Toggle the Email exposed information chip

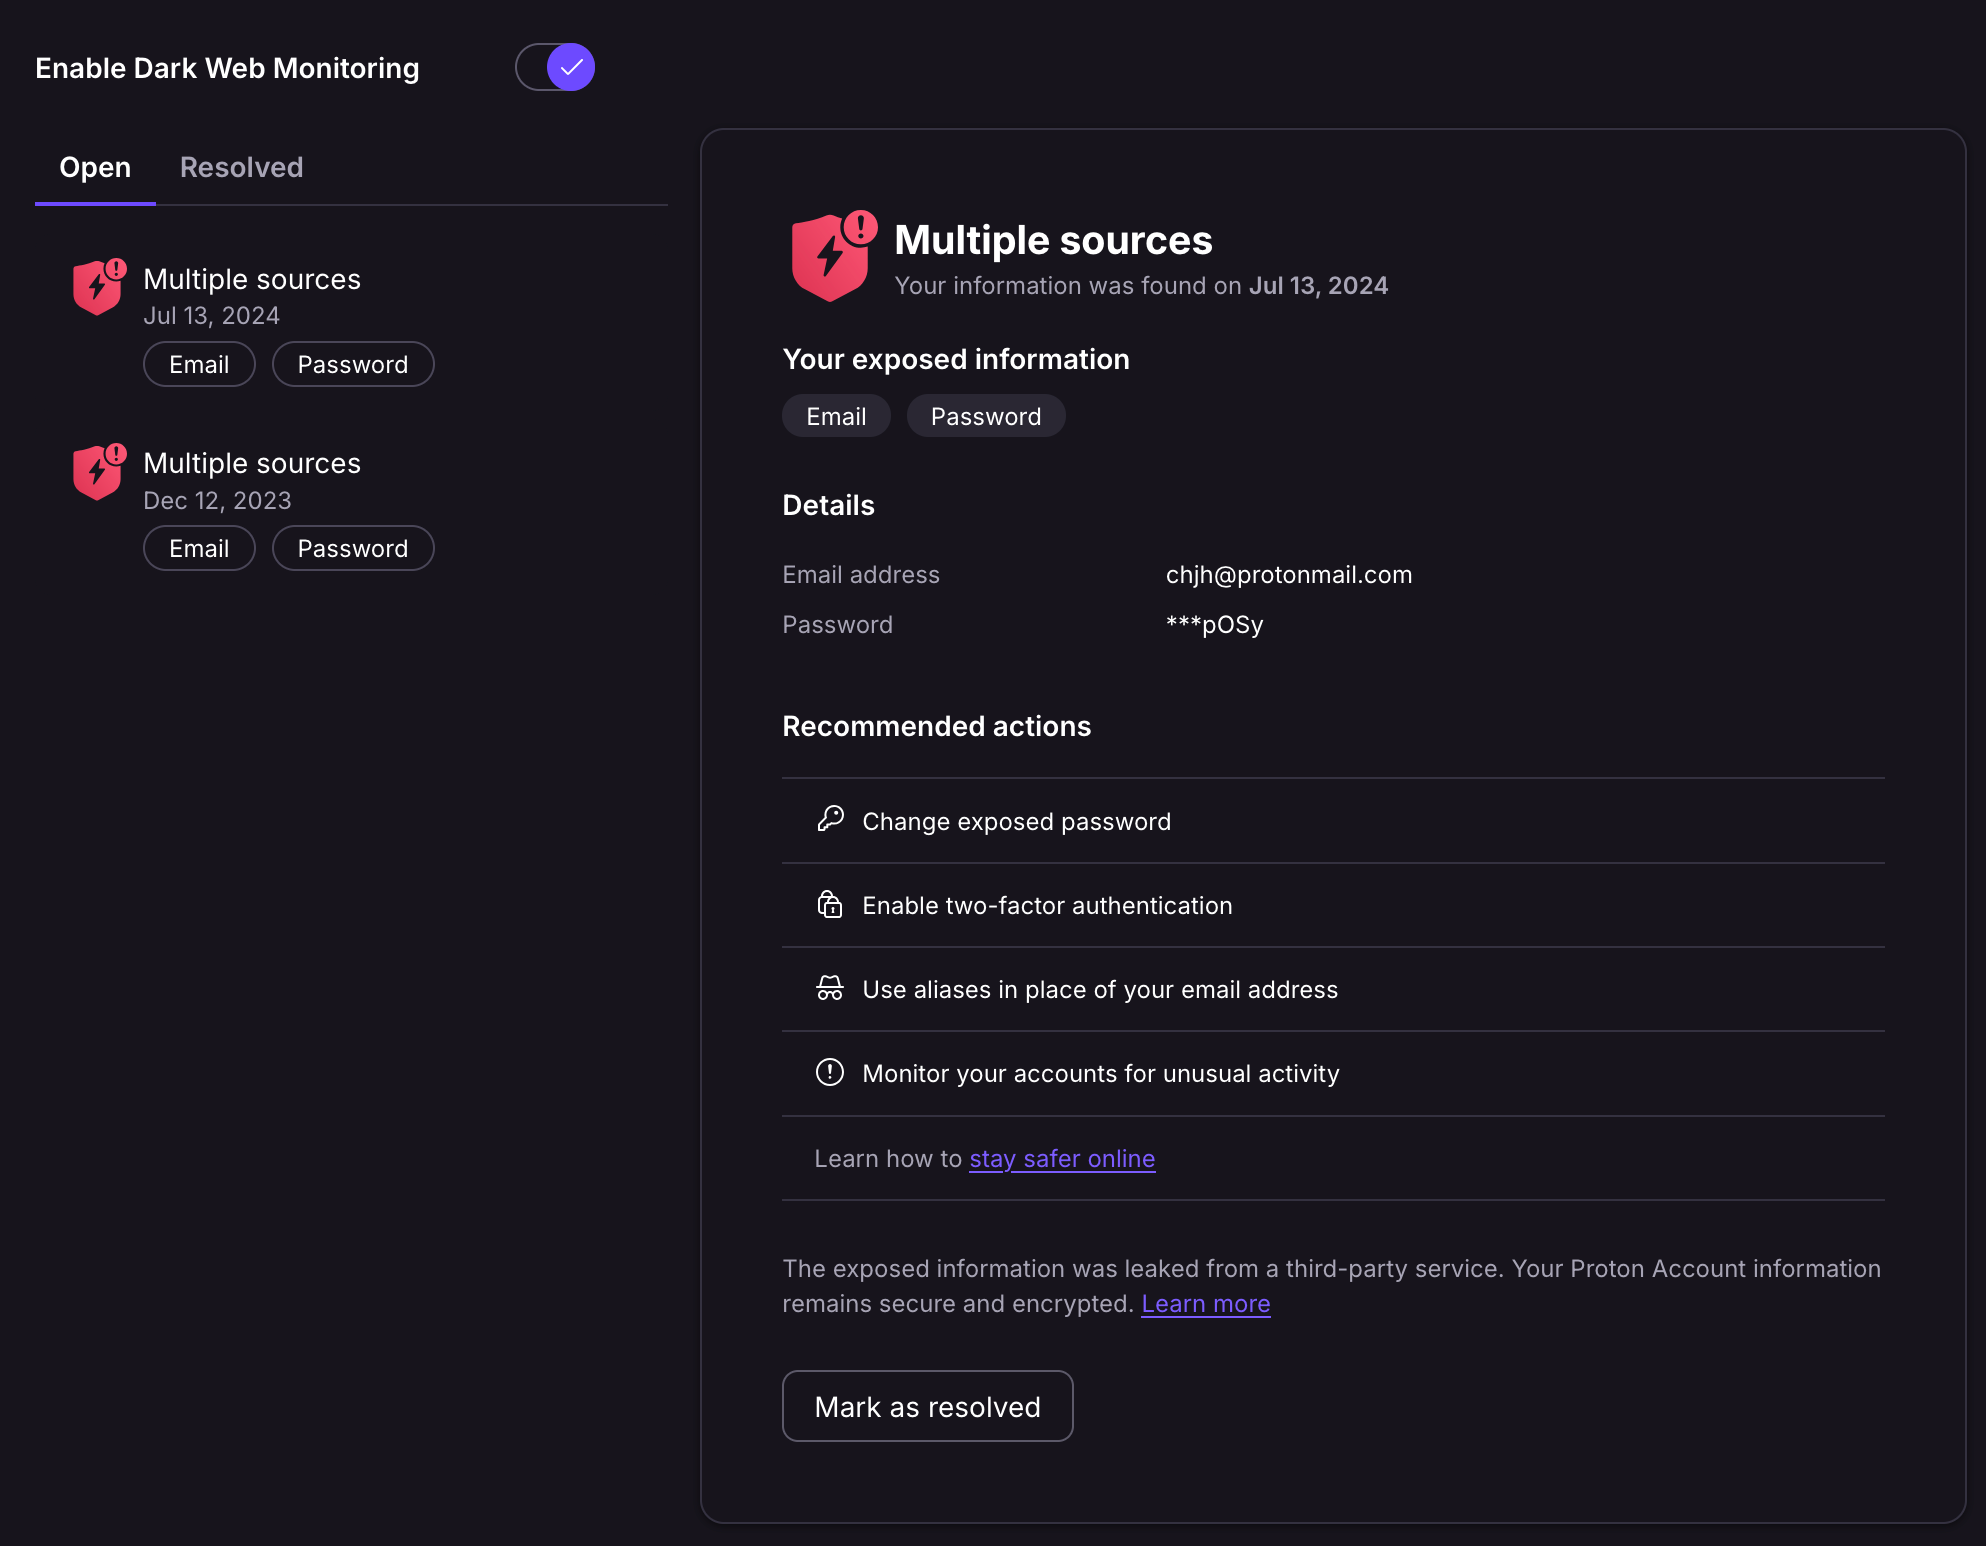[837, 416]
